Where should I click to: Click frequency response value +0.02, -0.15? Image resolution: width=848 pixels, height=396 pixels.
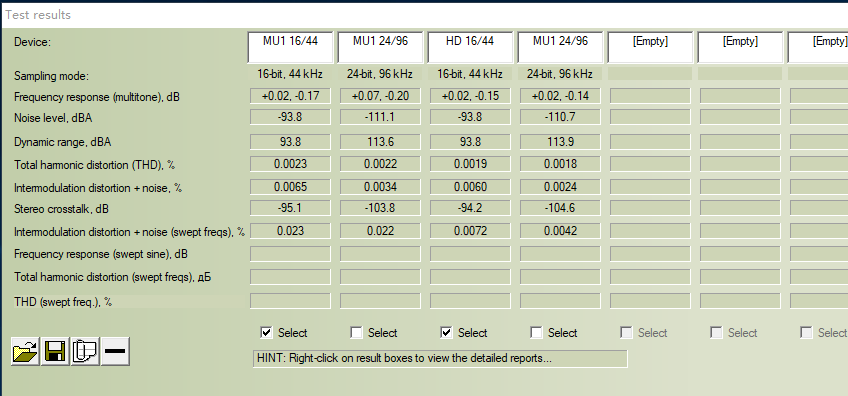[470, 96]
